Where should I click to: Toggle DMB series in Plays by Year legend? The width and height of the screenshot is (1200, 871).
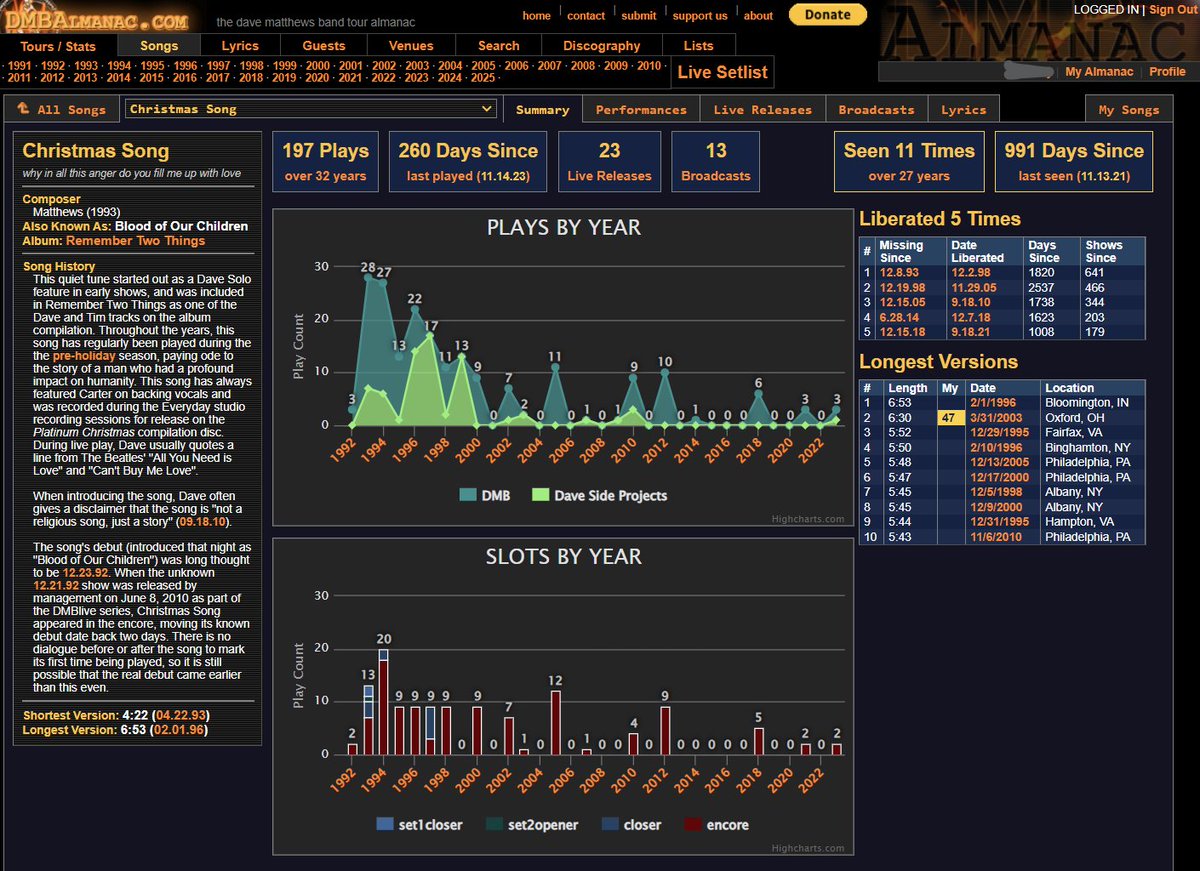485,495
